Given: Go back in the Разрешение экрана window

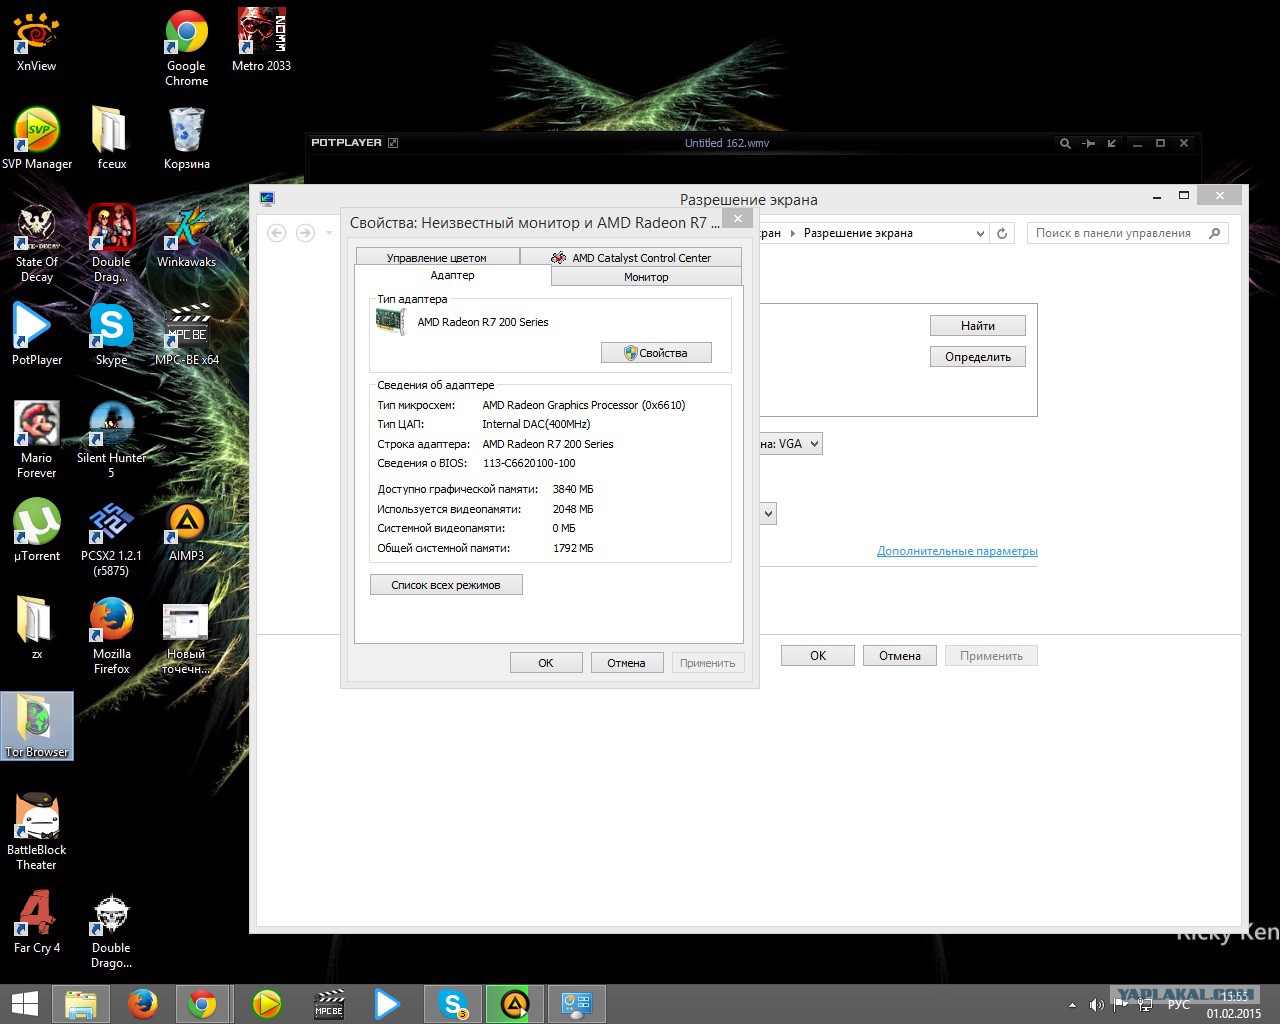Looking at the screenshot, I should tap(277, 233).
